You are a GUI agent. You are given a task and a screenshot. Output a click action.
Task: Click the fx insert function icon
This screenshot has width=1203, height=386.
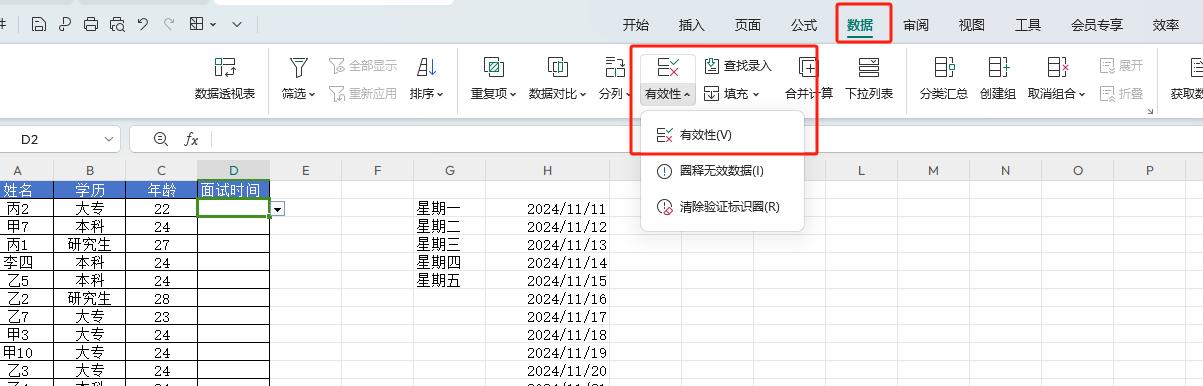(191, 140)
